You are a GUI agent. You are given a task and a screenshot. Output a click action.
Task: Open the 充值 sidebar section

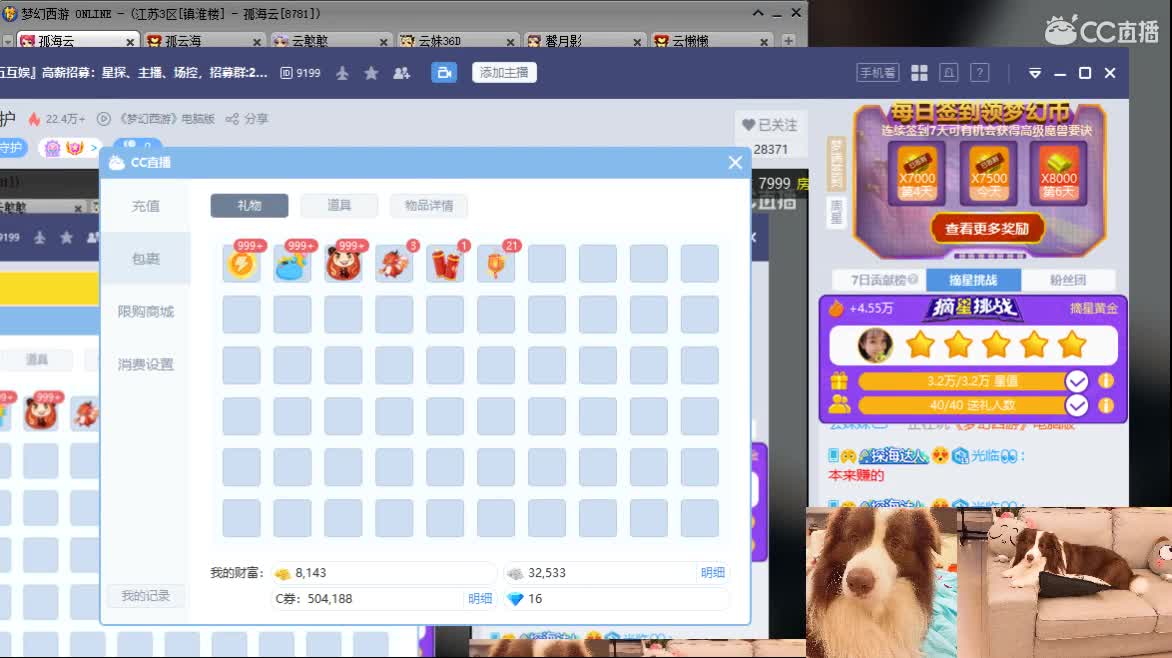click(145, 206)
